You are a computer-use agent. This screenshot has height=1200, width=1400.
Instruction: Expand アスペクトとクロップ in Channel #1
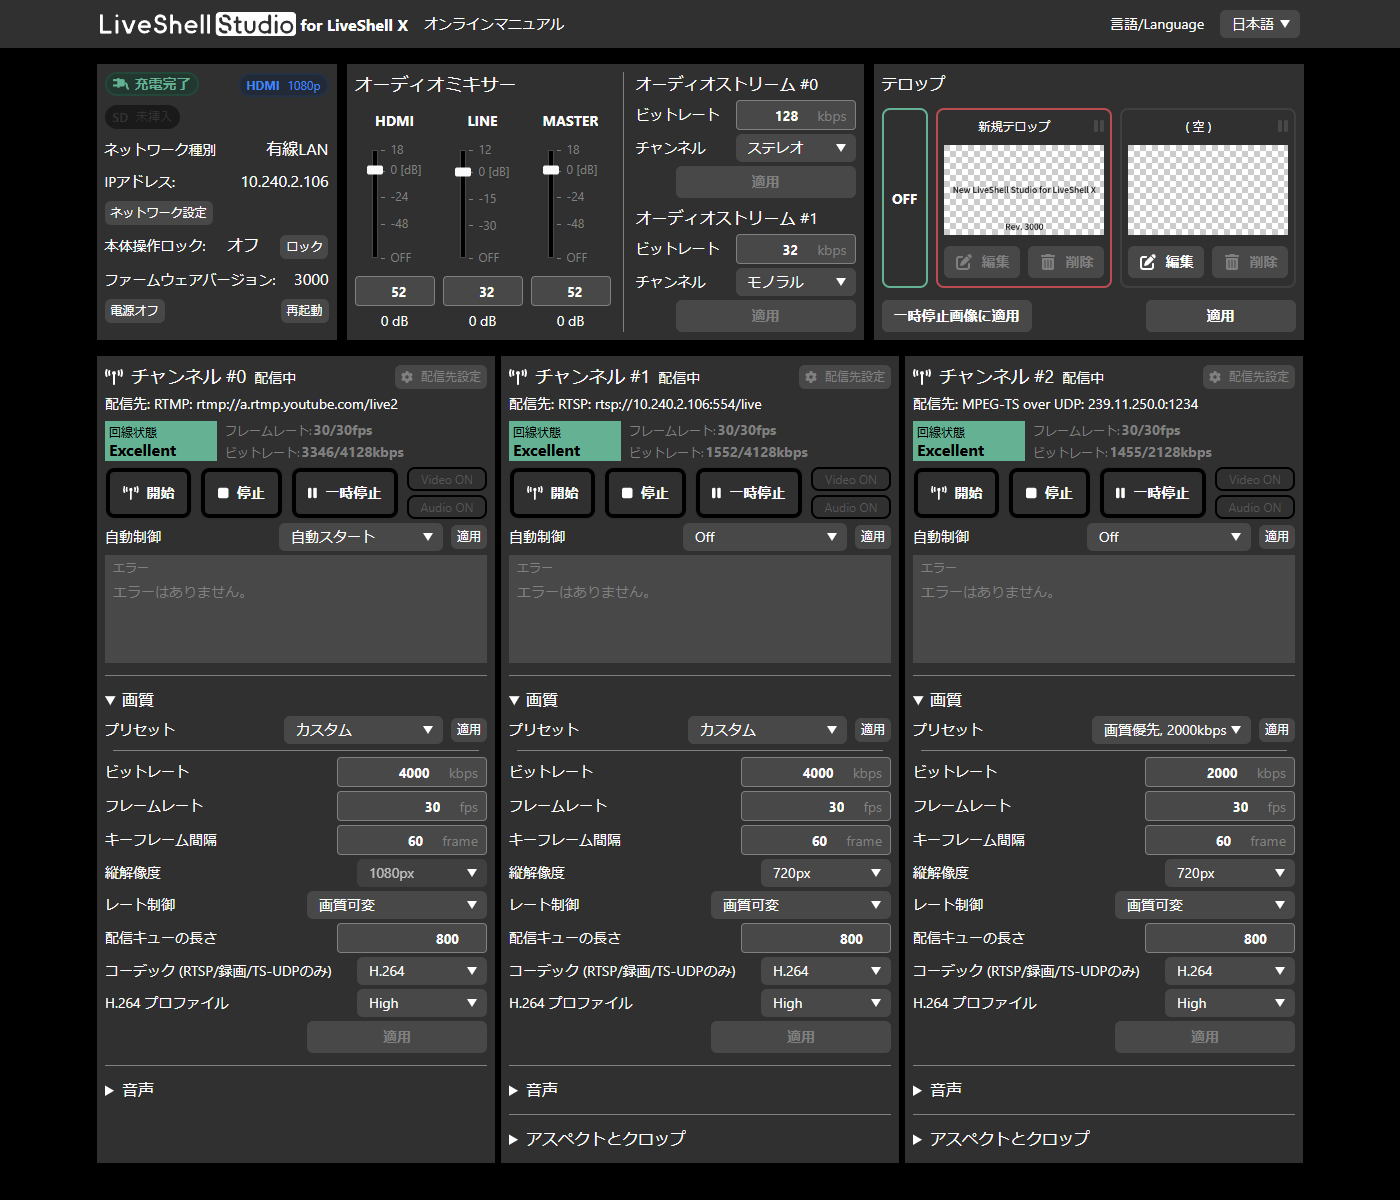[598, 1139]
